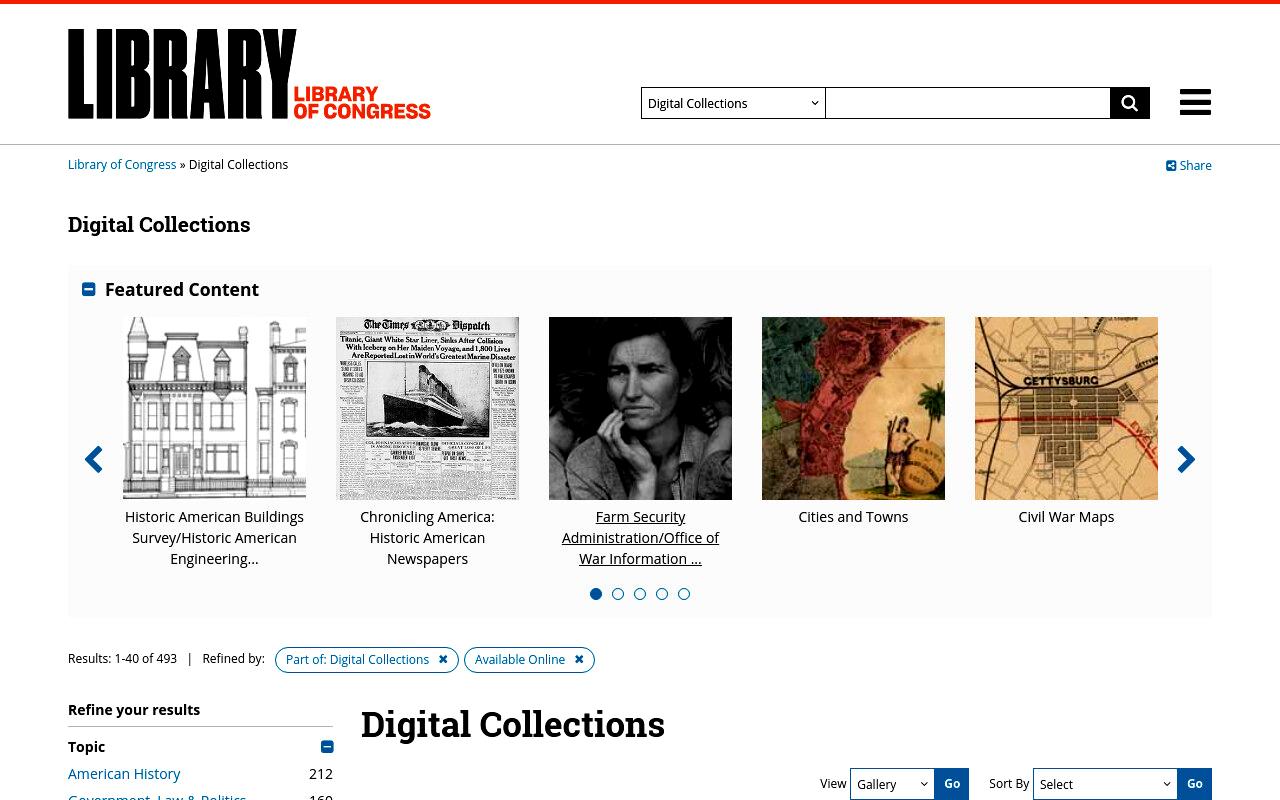This screenshot has width=1280, height=800.
Task: Open the Sort By select dropdown
Action: point(1105,784)
